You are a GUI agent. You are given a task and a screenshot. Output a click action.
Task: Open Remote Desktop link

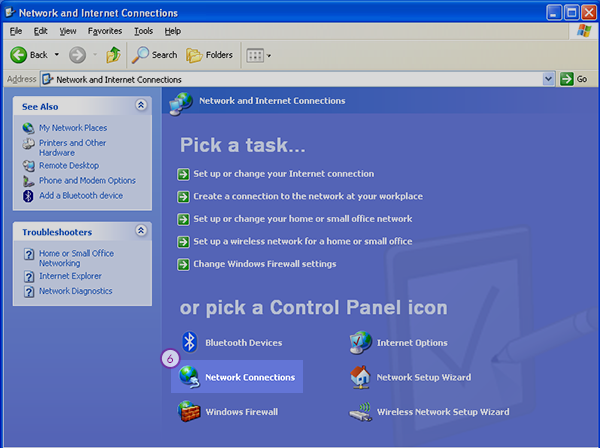(69, 166)
